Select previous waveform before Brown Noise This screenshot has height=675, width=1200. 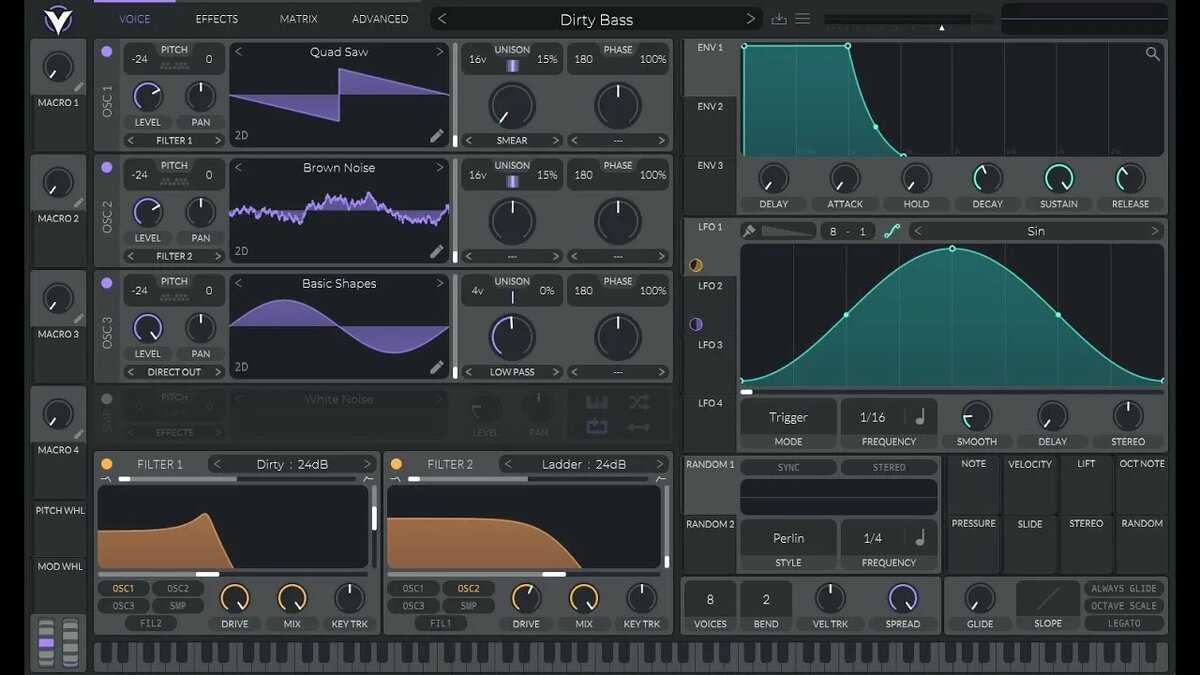tap(238, 168)
